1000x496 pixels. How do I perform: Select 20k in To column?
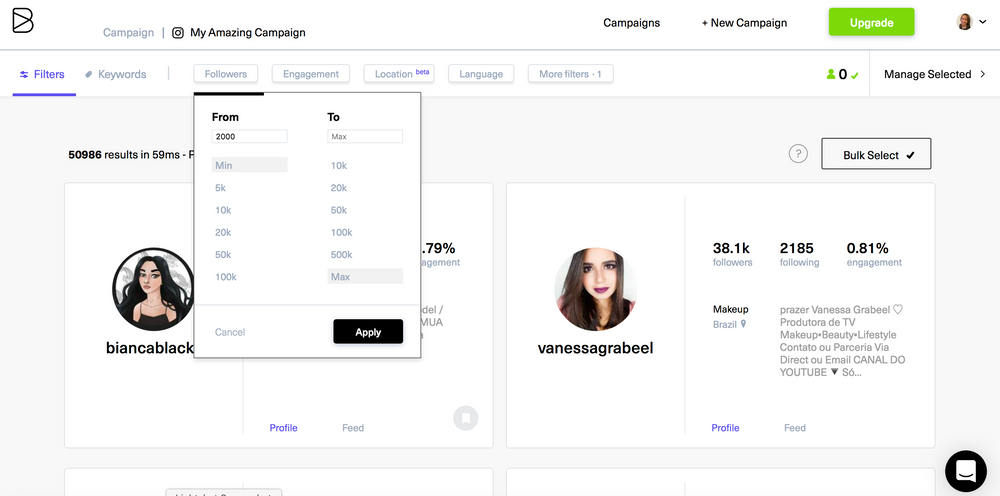click(339, 188)
